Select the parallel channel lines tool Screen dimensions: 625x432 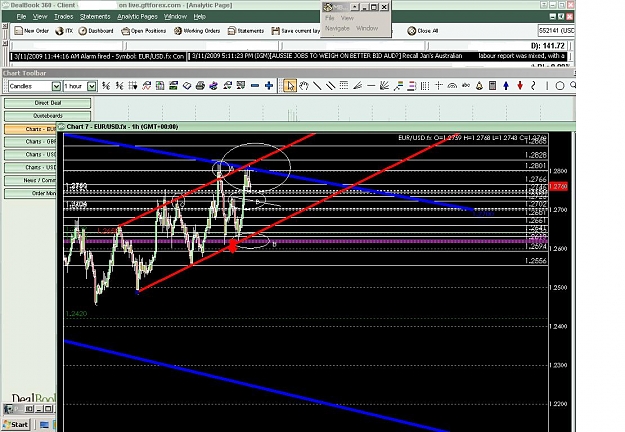(330, 86)
